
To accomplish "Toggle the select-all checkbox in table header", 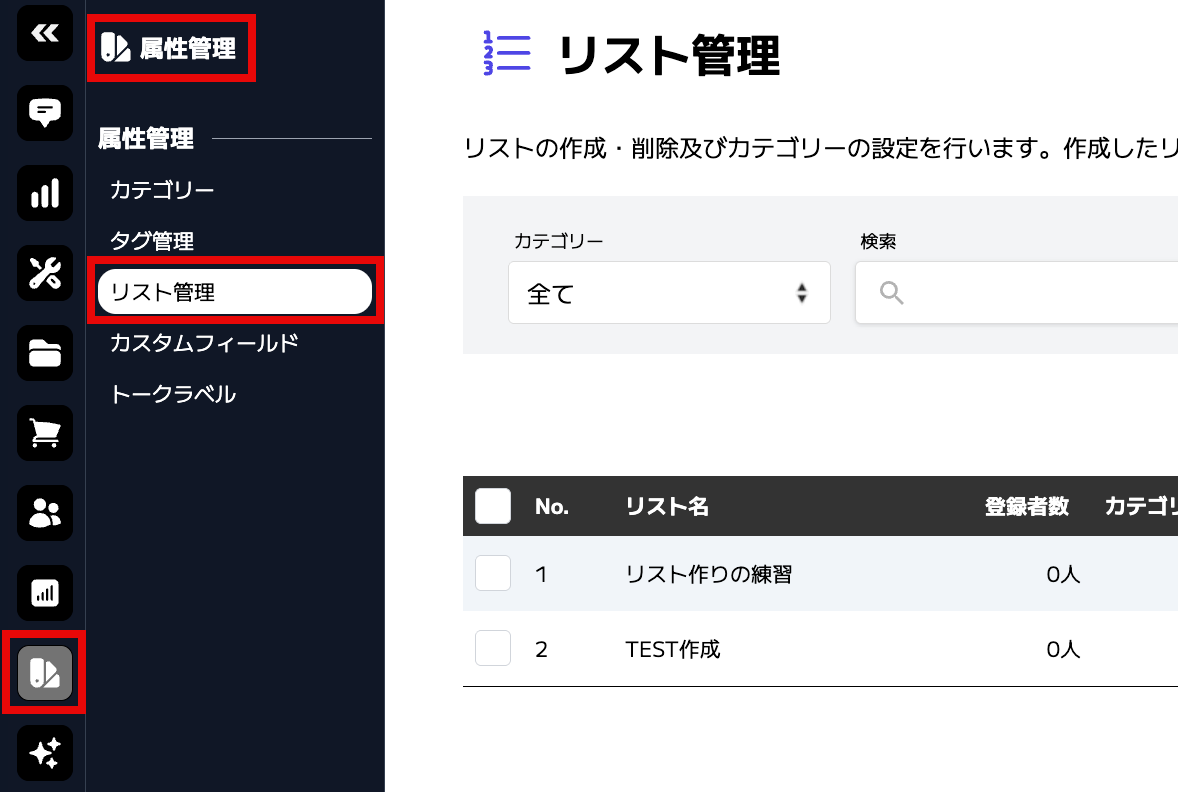I will click(x=493, y=506).
